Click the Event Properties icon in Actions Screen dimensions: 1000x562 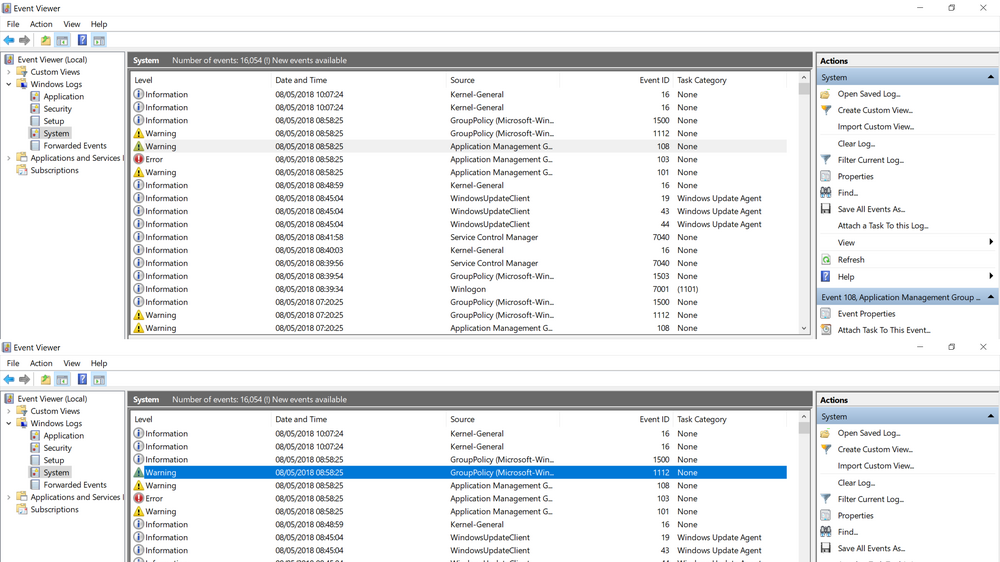point(826,313)
